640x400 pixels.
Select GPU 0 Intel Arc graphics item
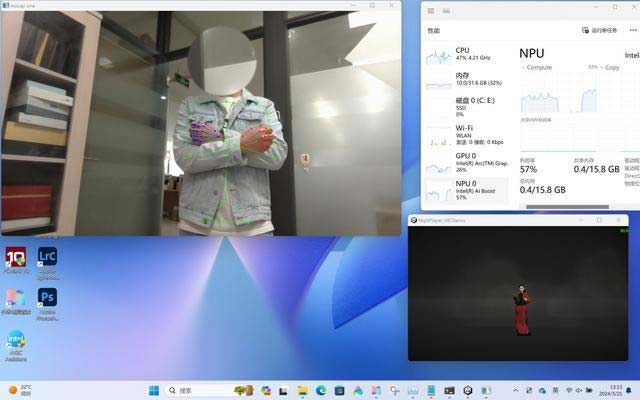point(466,162)
